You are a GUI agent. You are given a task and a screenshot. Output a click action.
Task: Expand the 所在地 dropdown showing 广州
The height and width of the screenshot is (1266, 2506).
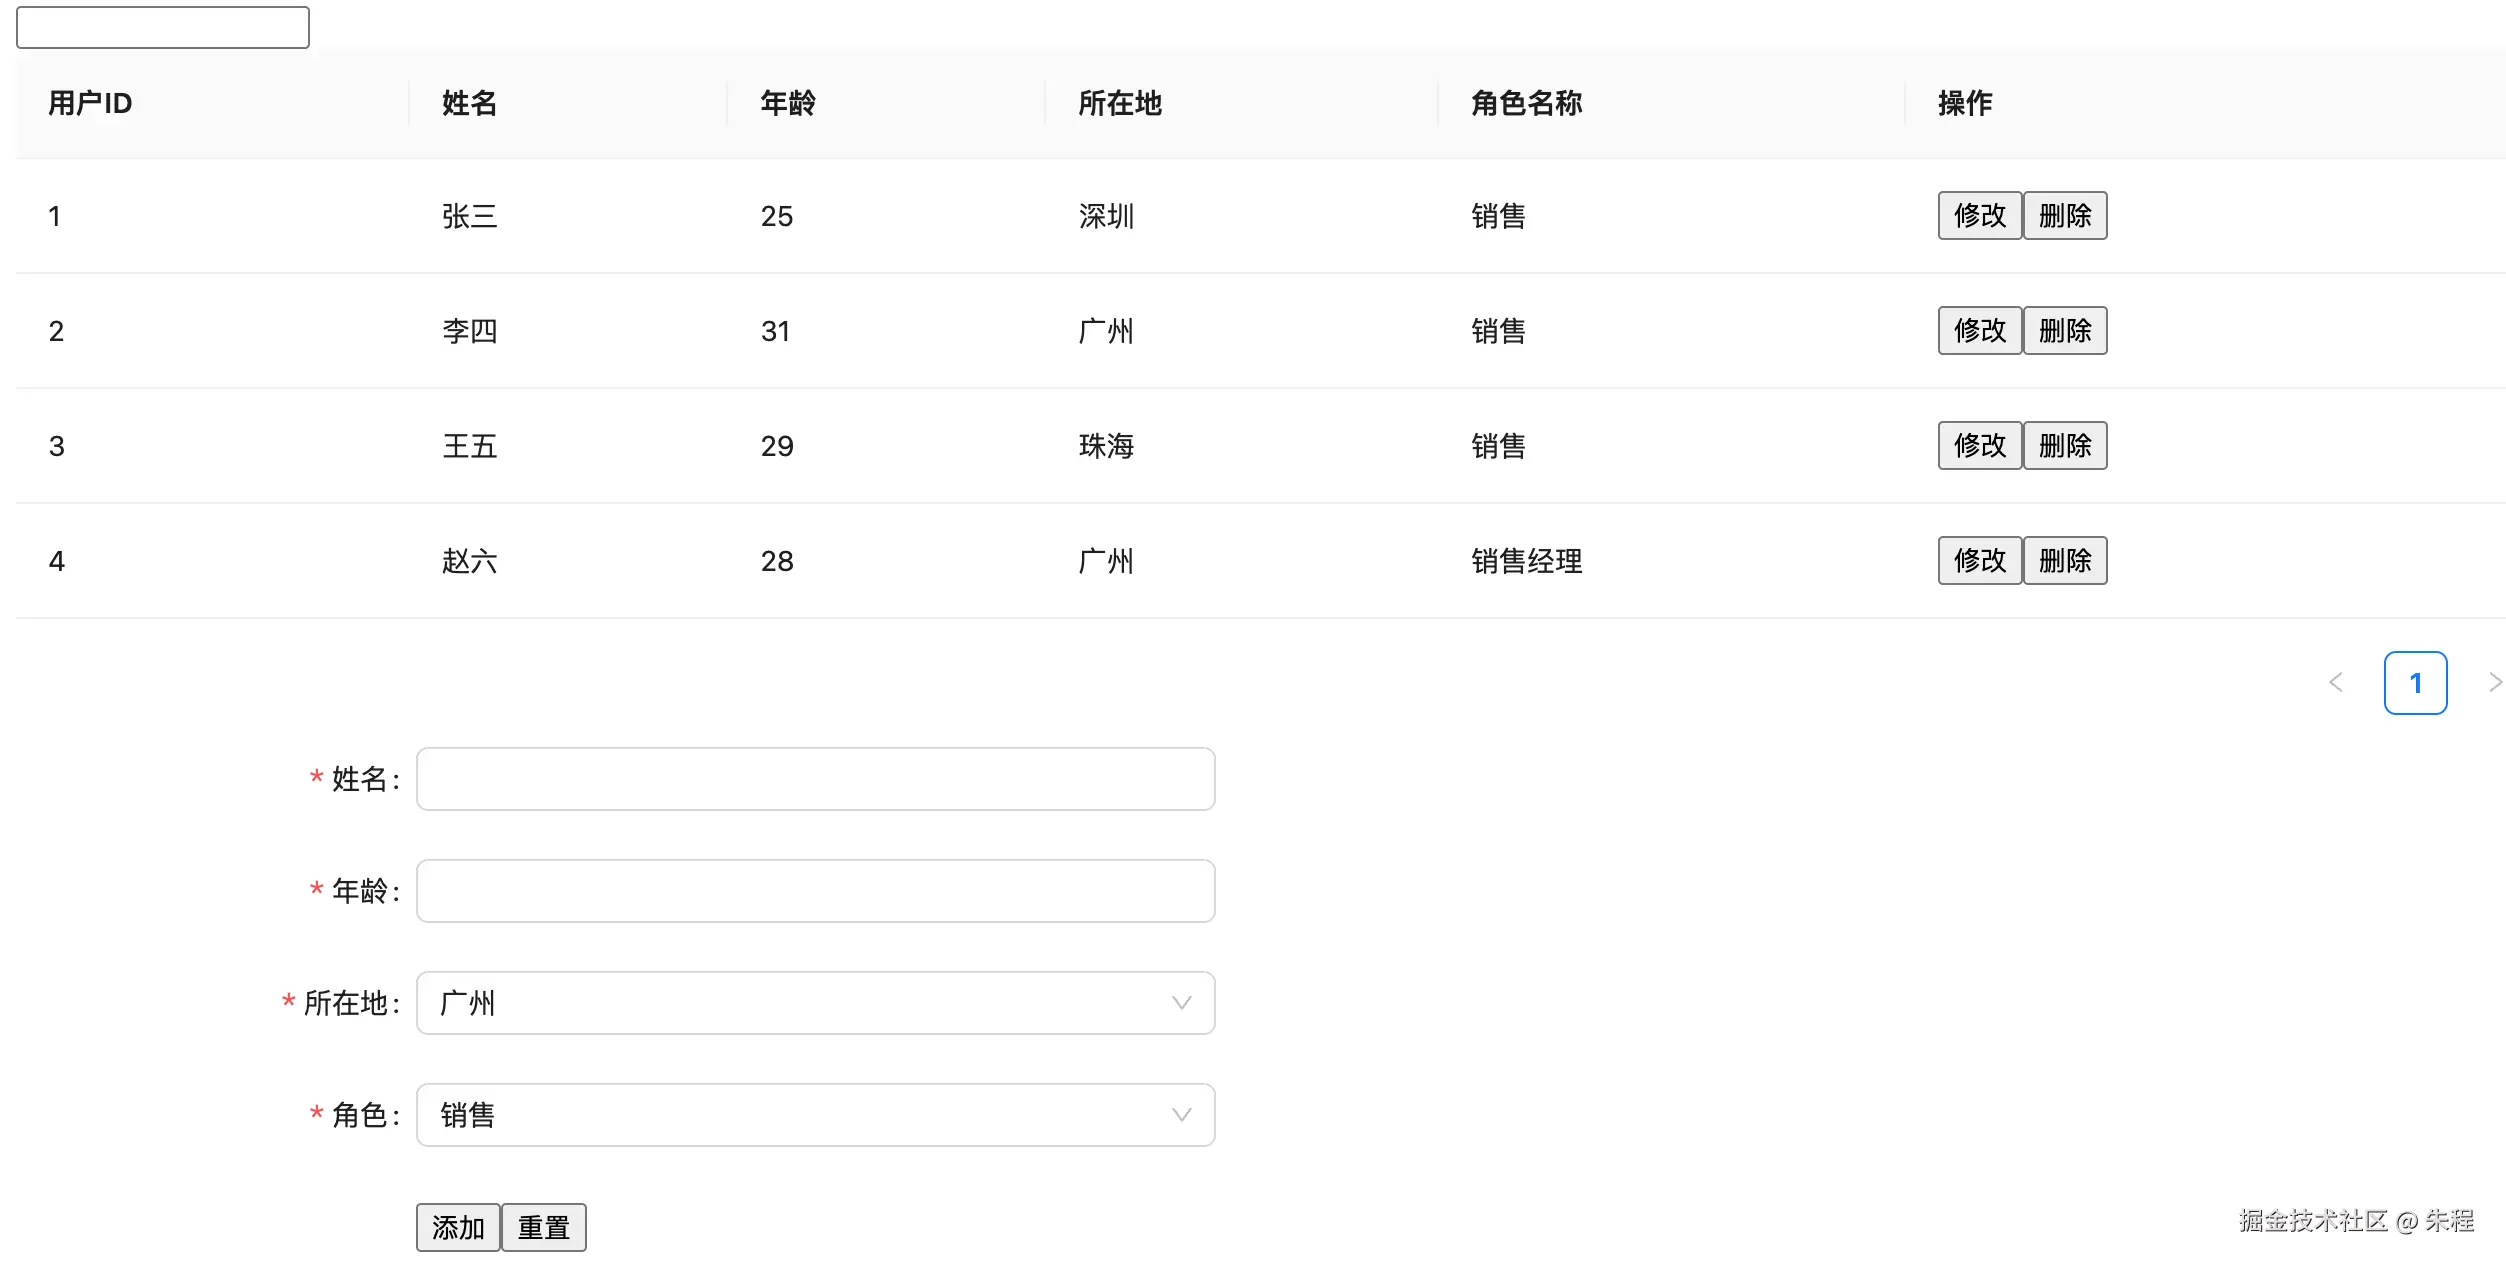[x=815, y=1003]
